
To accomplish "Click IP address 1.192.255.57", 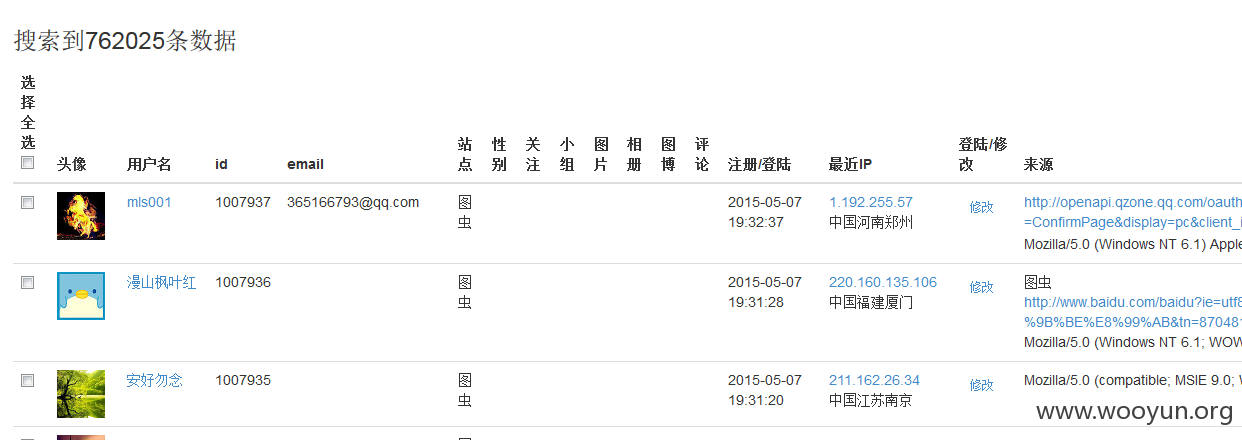I will [871, 202].
